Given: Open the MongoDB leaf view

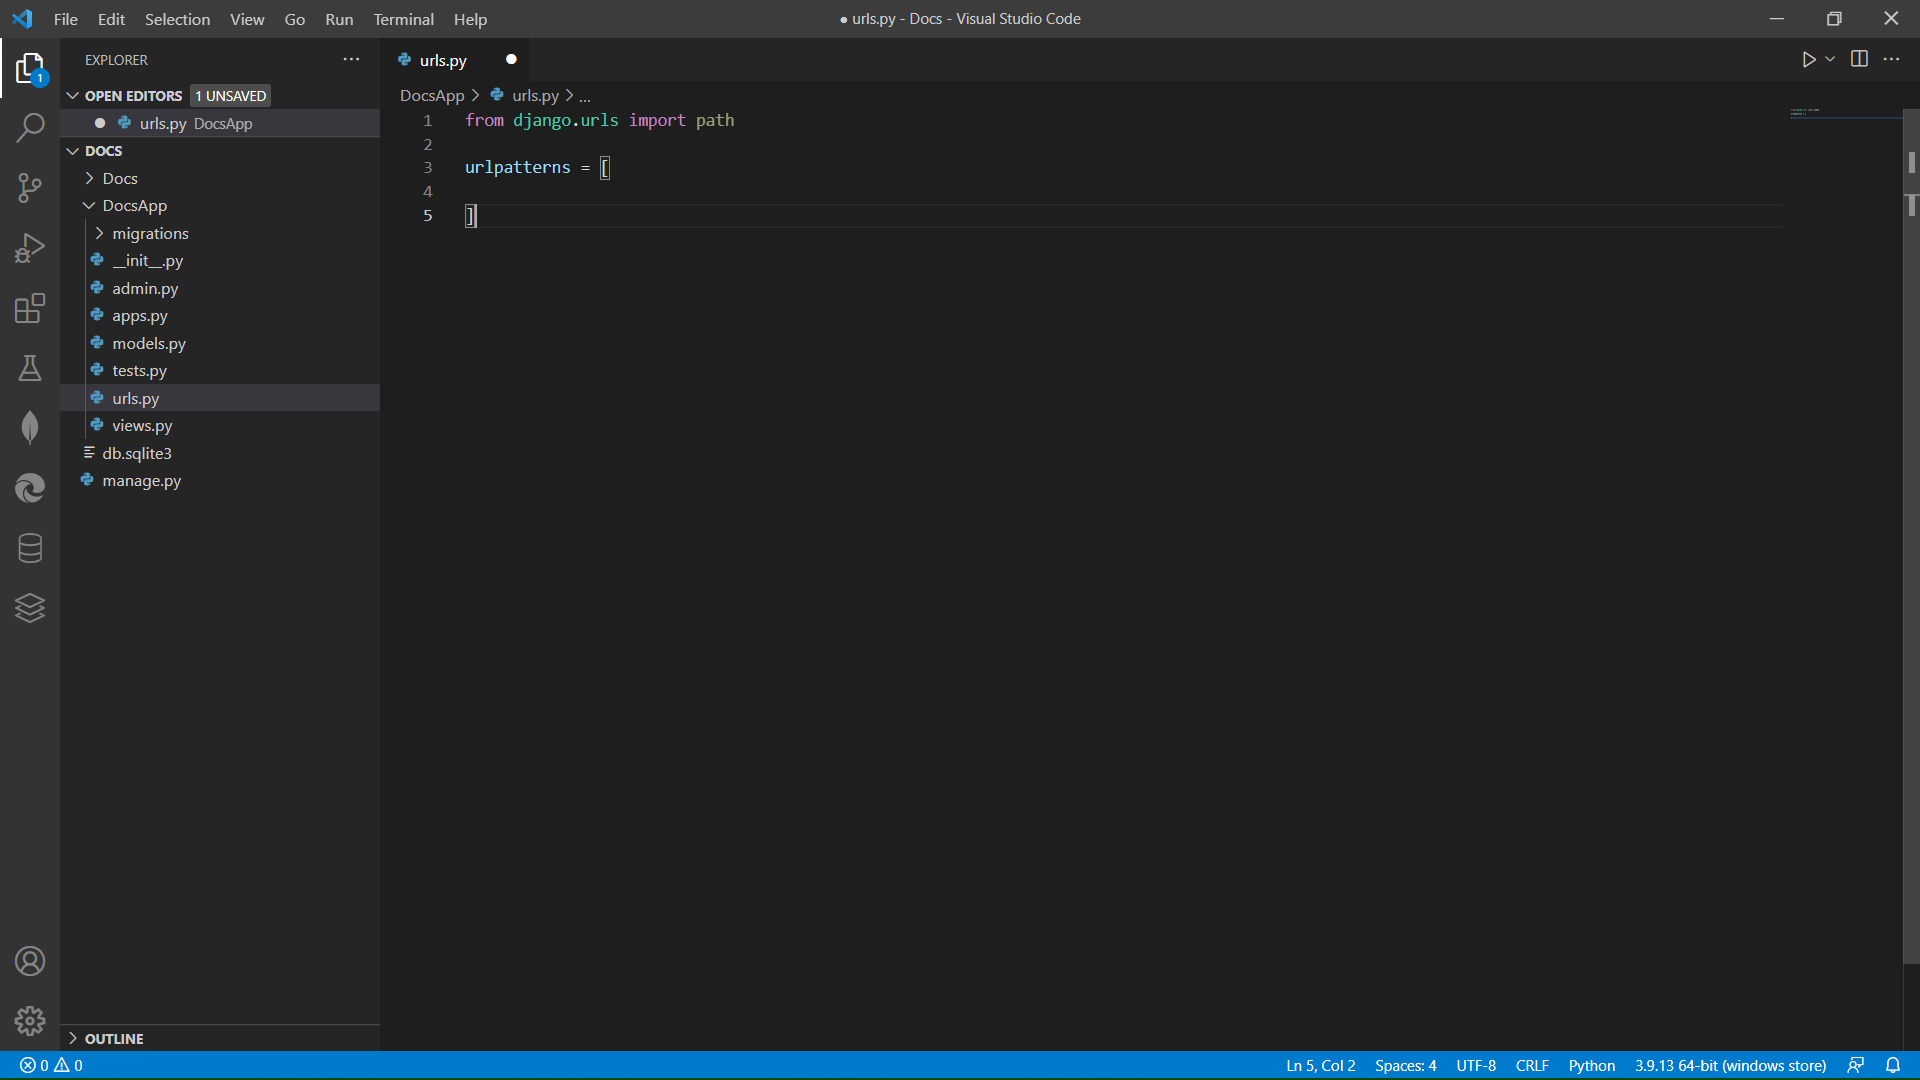Looking at the screenshot, I should [x=30, y=428].
